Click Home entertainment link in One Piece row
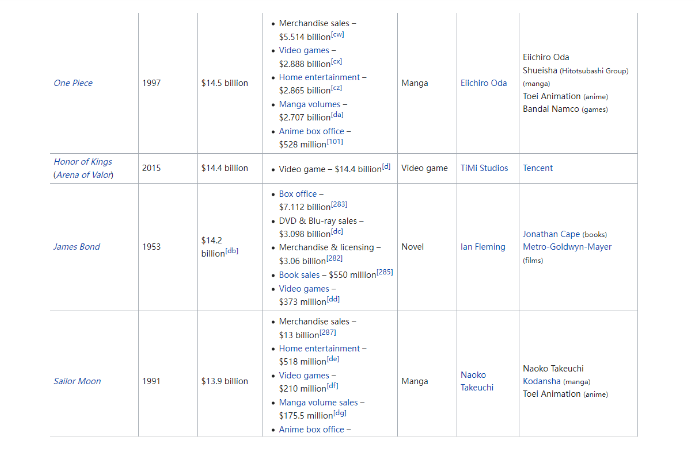Viewport: 695px width, 449px height. (x=319, y=77)
